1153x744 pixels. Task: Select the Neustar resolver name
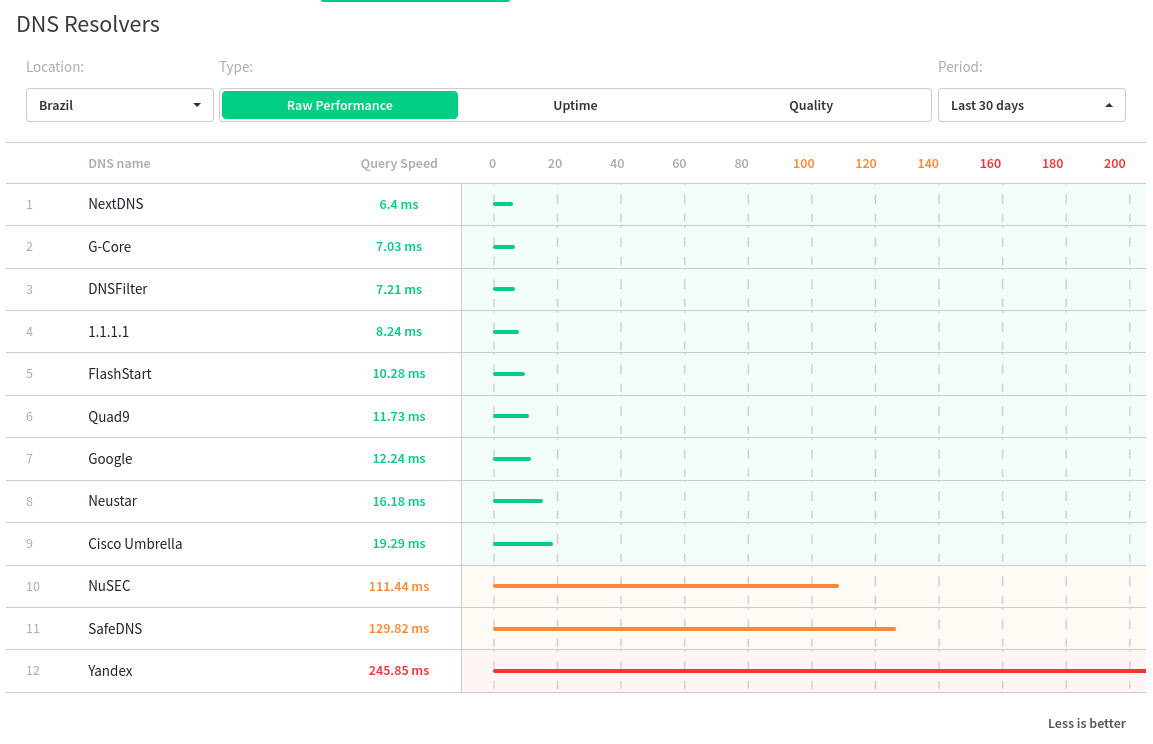[113, 501]
